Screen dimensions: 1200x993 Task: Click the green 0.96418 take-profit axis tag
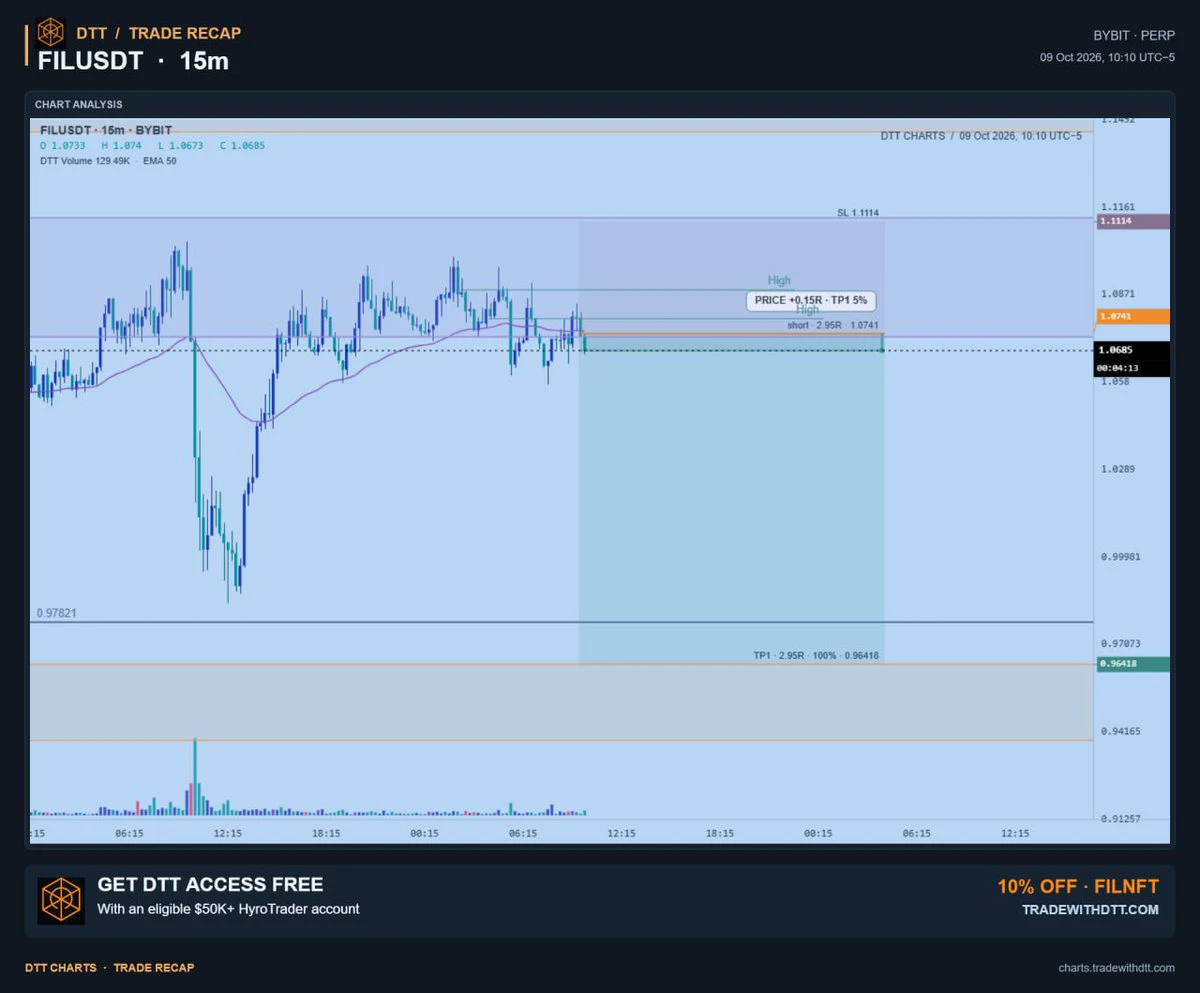coord(1133,664)
